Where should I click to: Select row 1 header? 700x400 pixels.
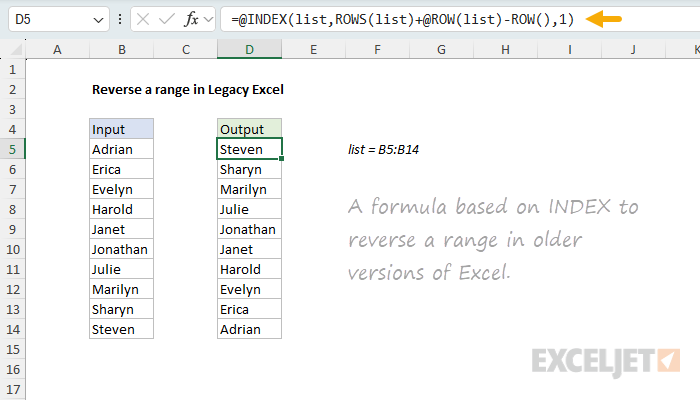[12, 70]
